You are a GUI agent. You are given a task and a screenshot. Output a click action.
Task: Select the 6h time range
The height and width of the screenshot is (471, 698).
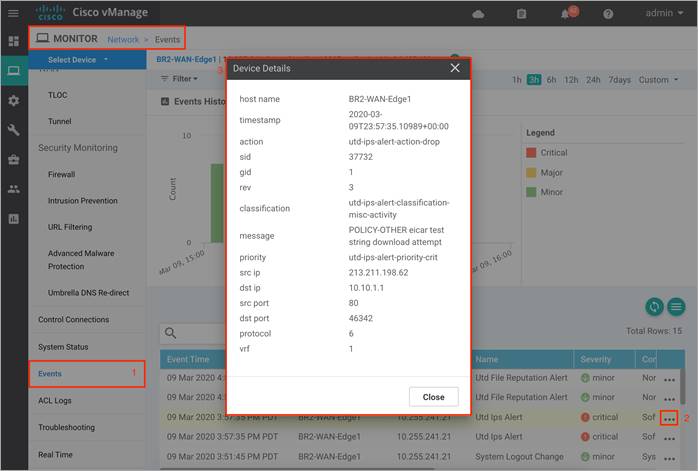551,80
